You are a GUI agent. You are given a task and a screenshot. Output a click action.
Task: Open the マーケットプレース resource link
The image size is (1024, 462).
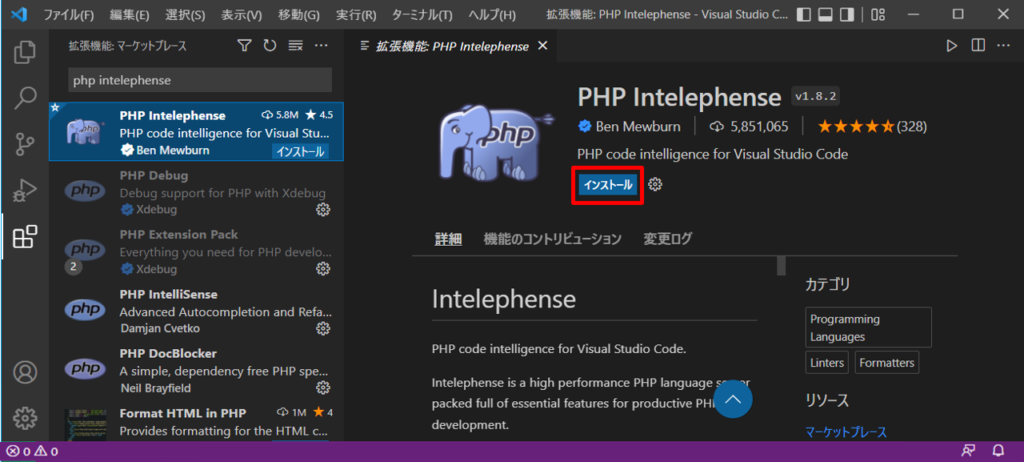click(x=846, y=432)
